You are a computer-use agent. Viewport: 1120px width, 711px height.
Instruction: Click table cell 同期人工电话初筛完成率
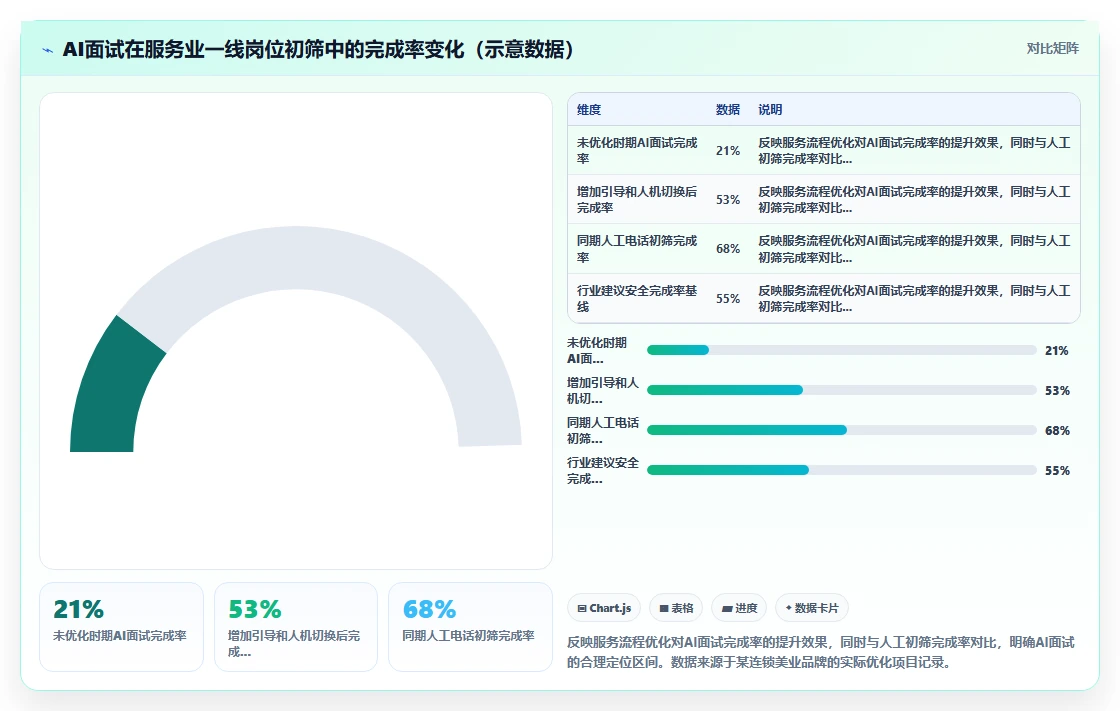637,249
